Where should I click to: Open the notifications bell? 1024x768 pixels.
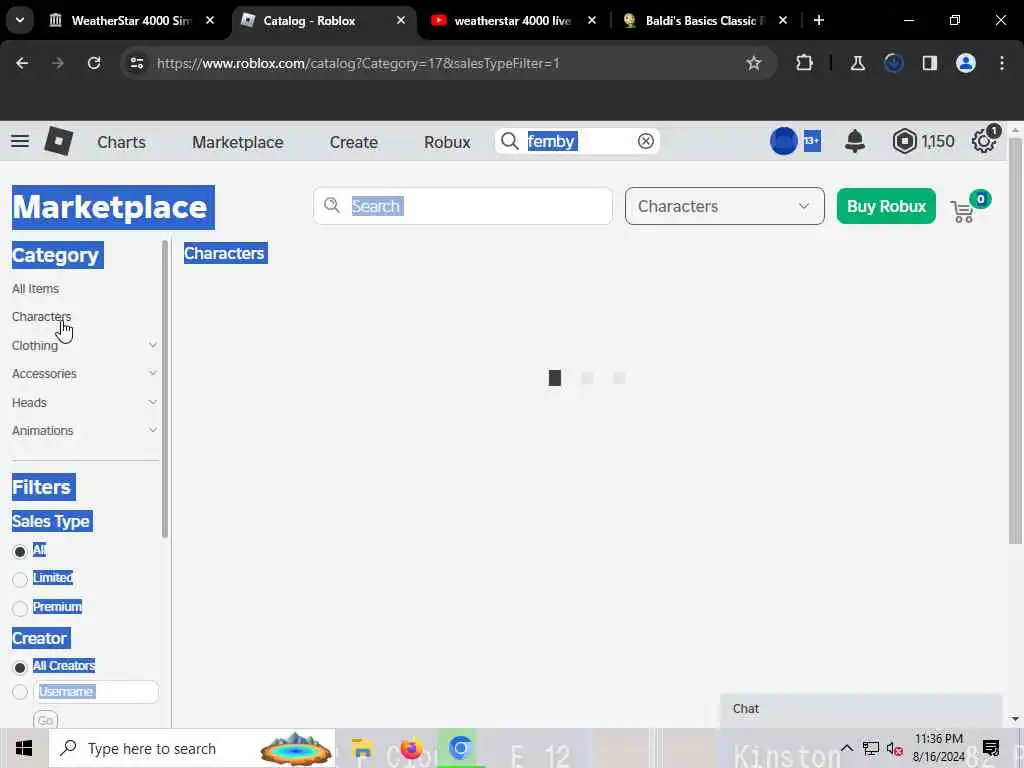click(855, 141)
